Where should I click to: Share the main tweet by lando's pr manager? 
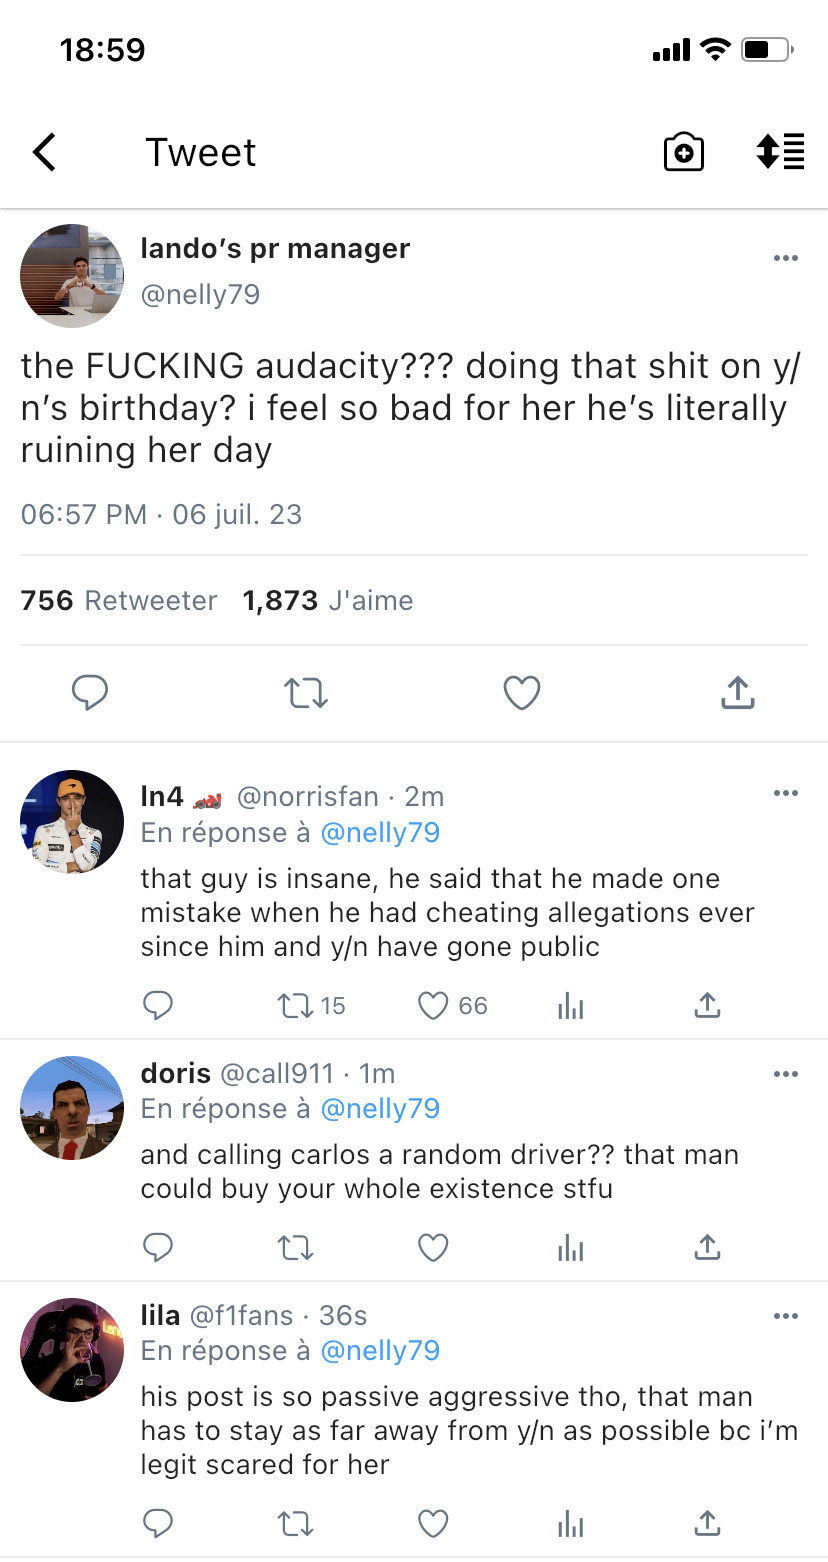(x=737, y=692)
